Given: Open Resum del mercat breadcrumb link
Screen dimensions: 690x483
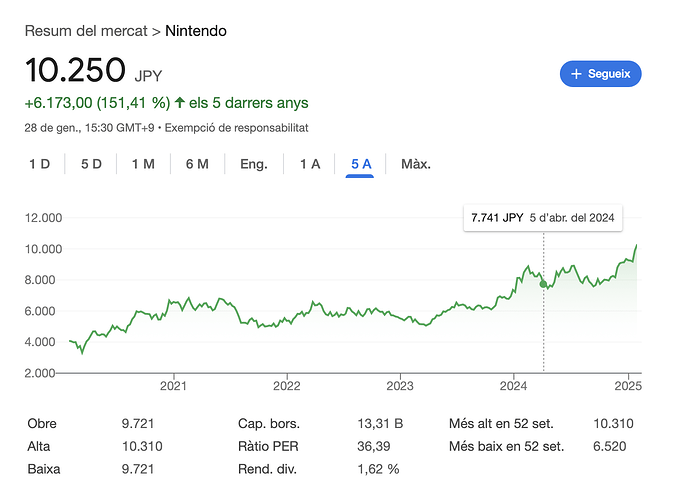Looking at the screenshot, I should [x=86, y=31].
